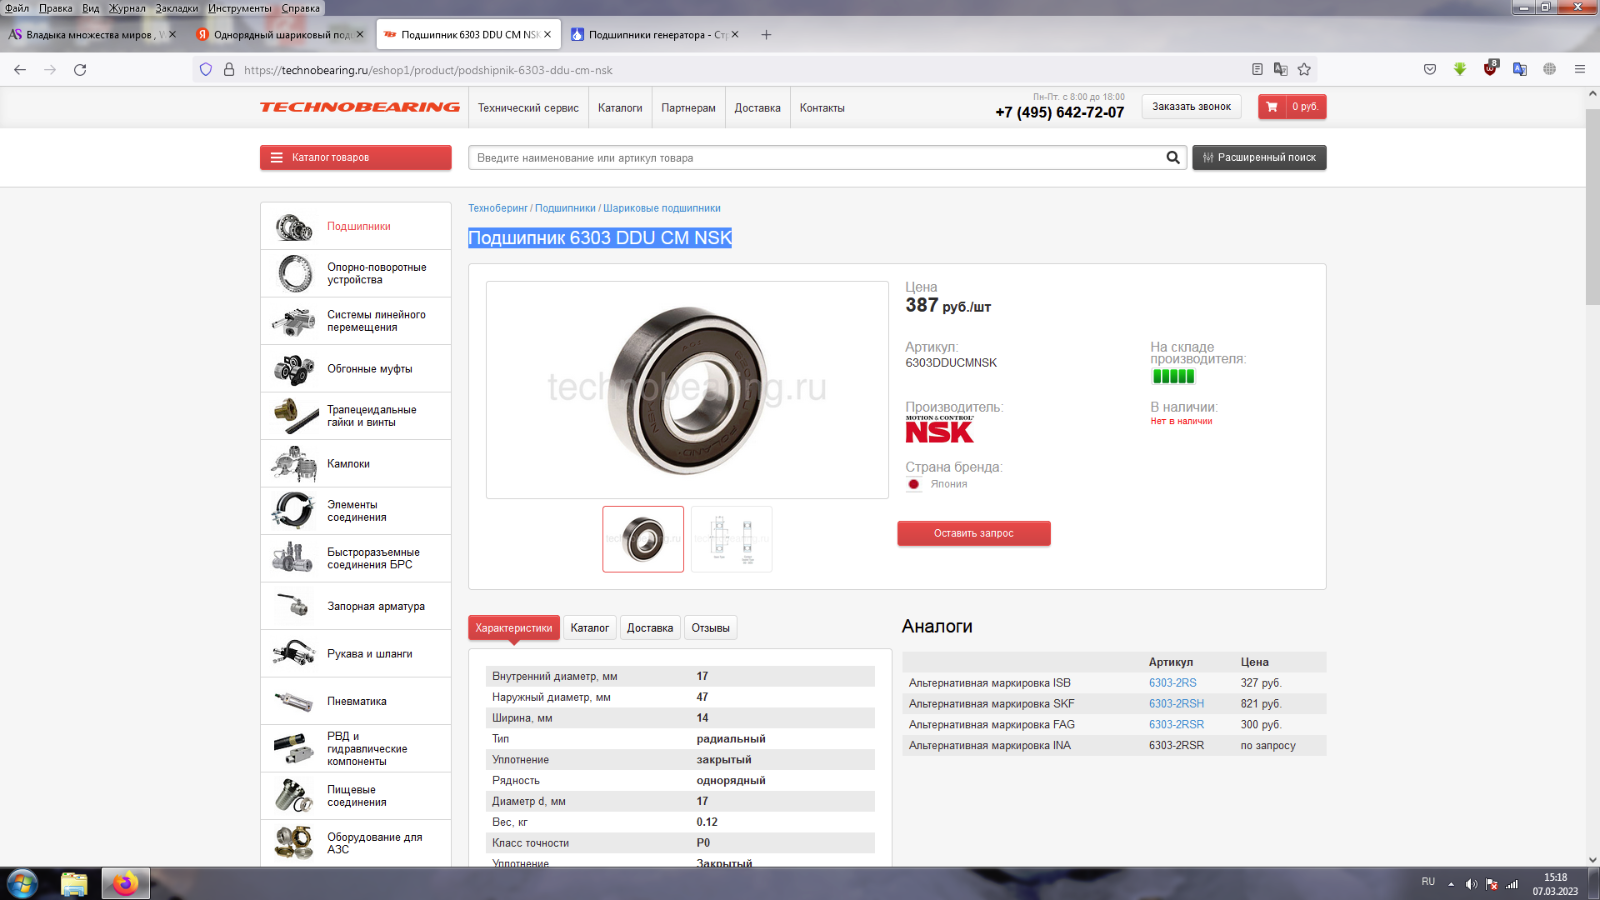Expand the Каталог товаров menu button
Image resolution: width=1600 pixels, height=900 pixels.
pos(356,157)
